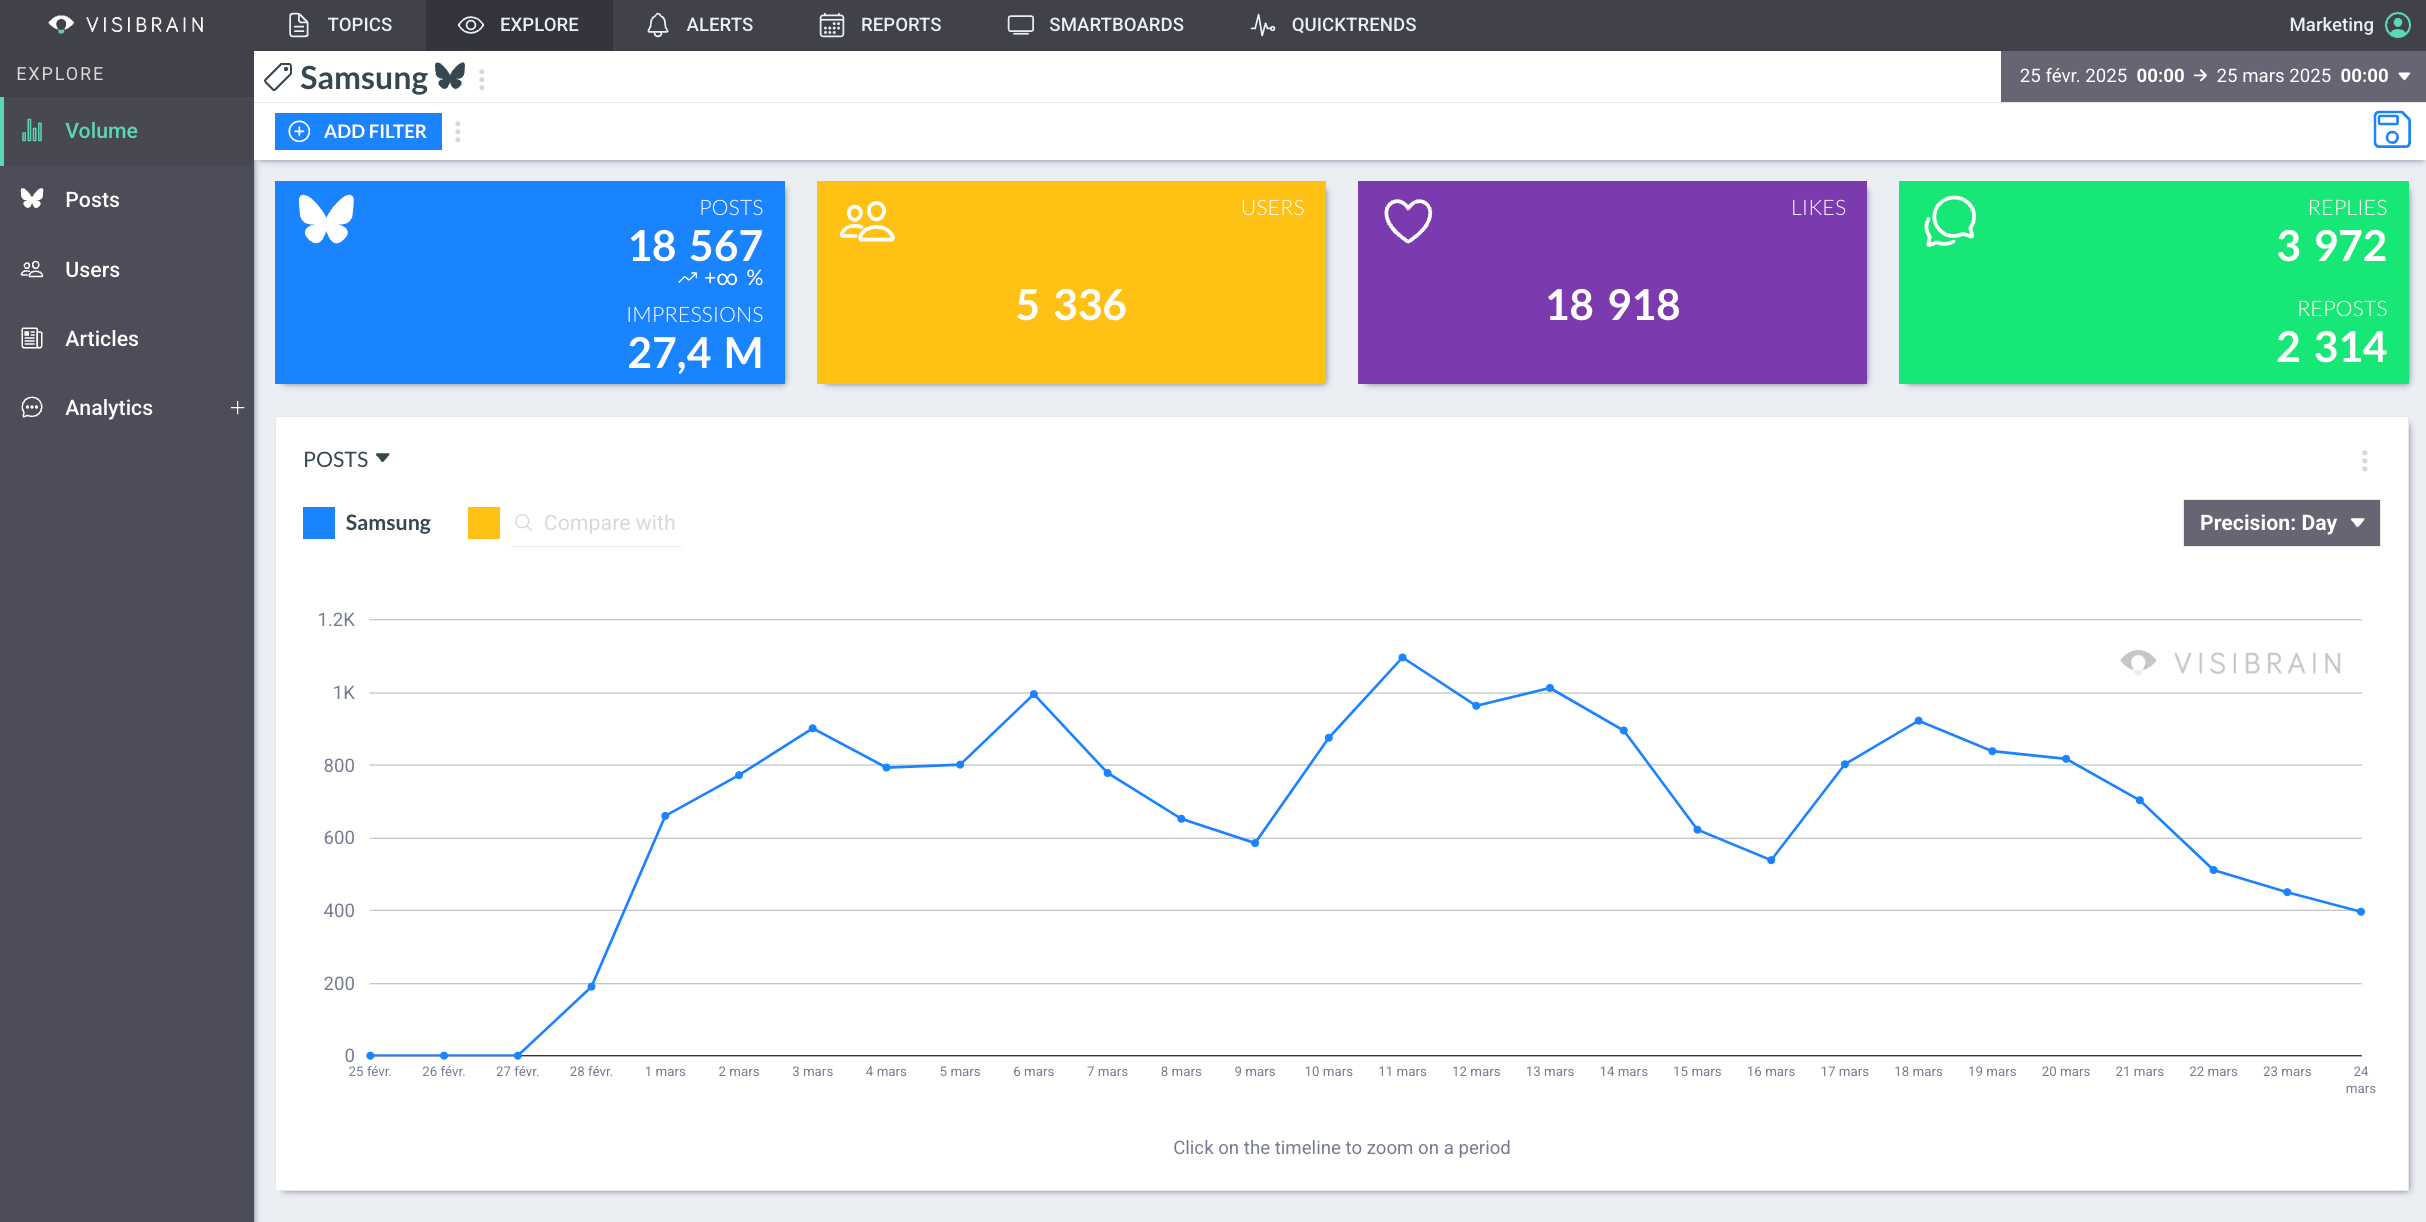Click the Posts butterfly sidebar icon

32,199
